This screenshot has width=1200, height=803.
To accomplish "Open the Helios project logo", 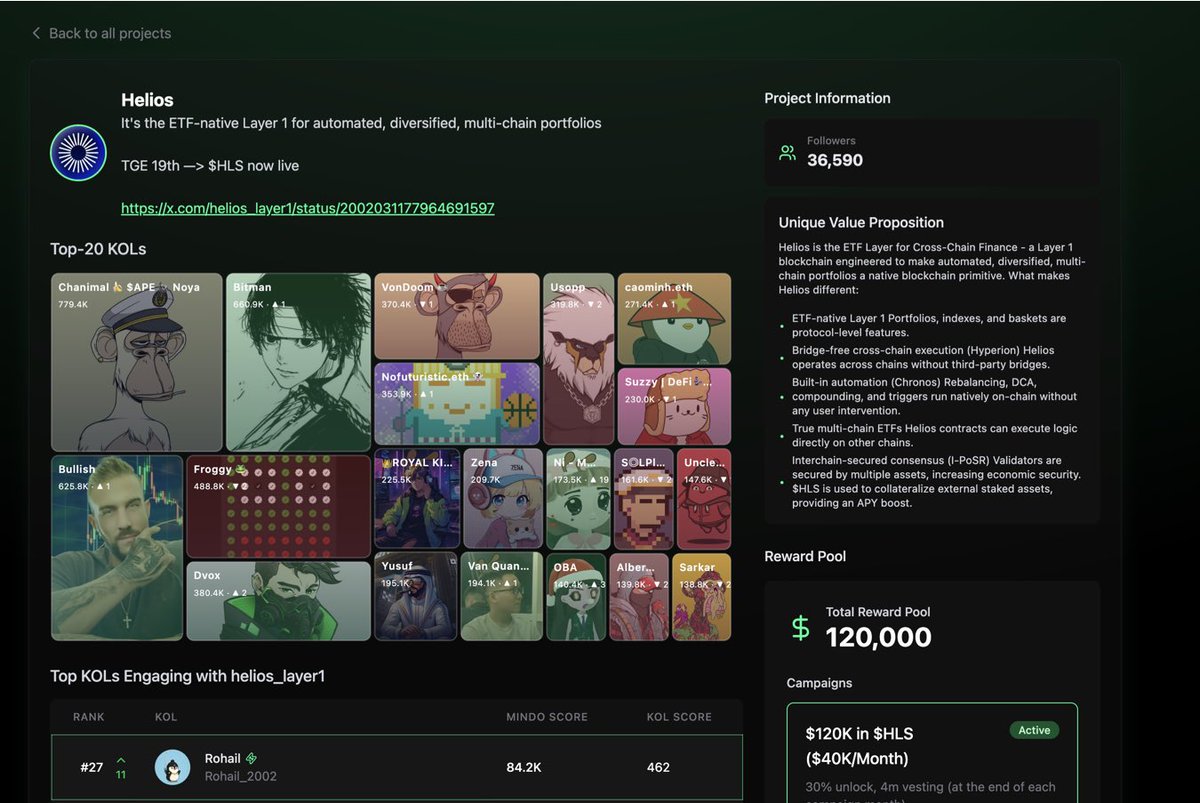I will pyautogui.click(x=78, y=152).
